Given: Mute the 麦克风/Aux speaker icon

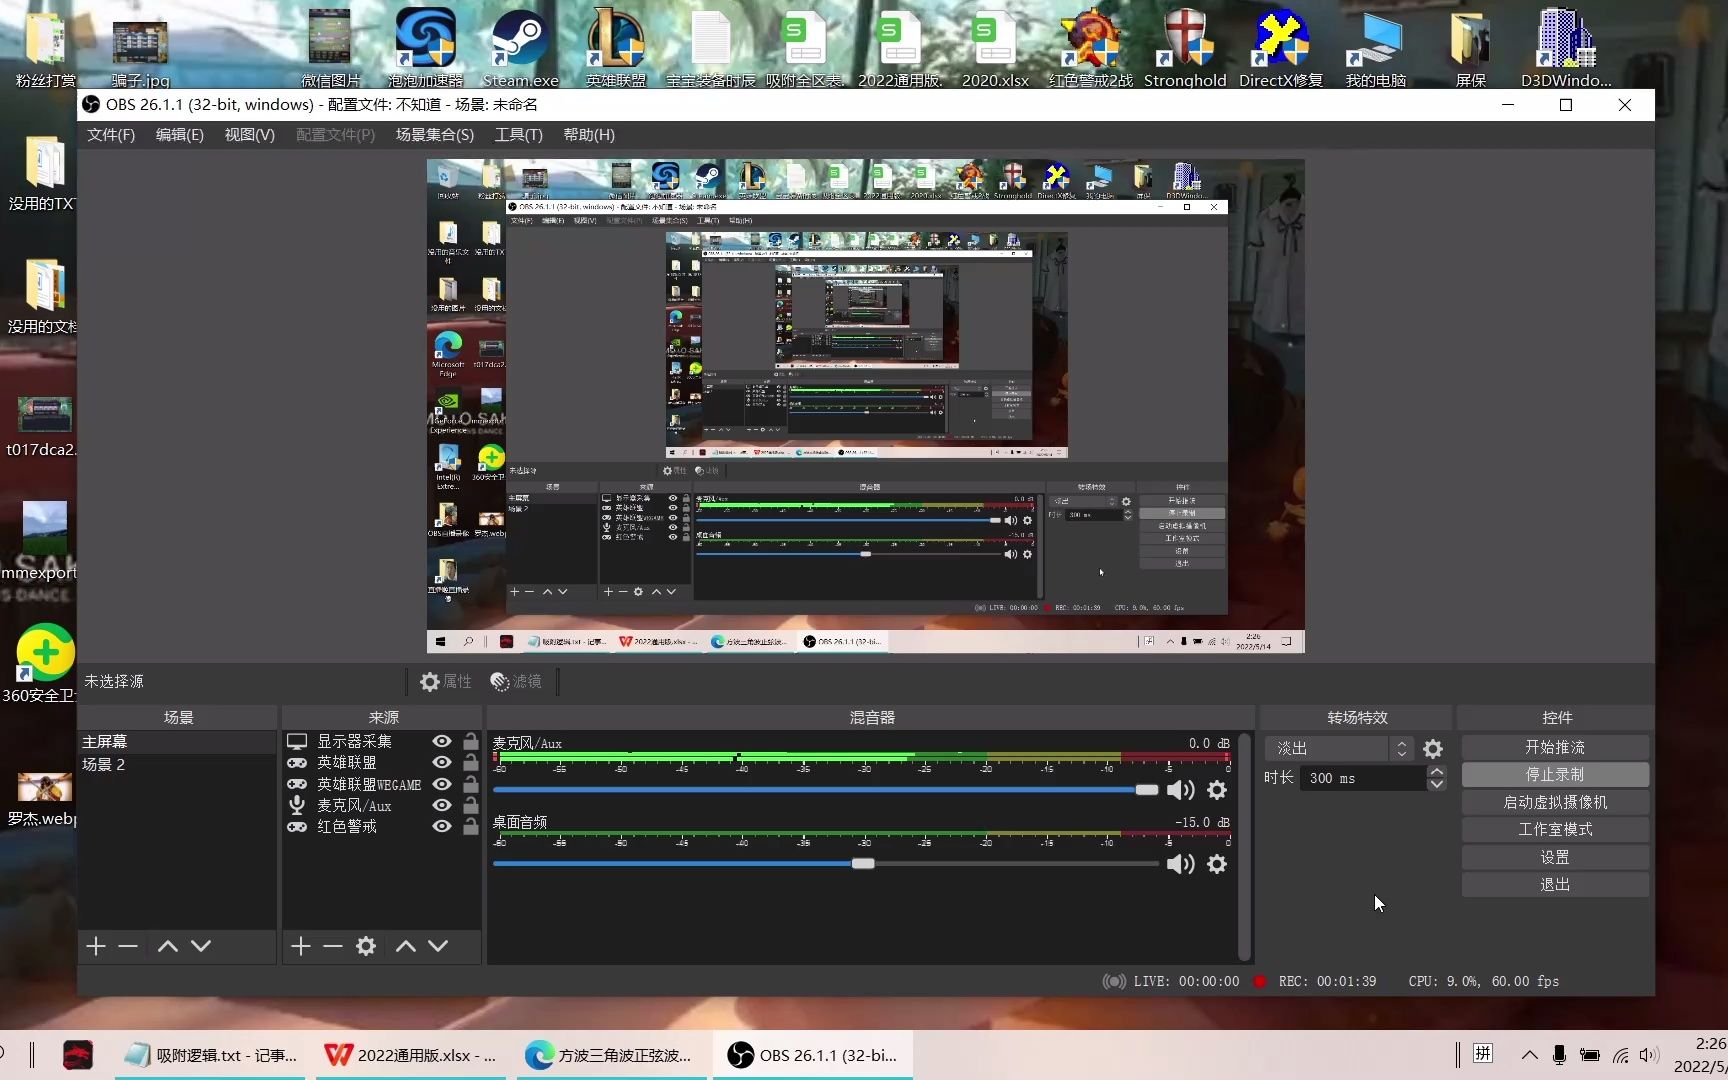Looking at the screenshot, I should pyautogui.click(x=1181, y=790).
